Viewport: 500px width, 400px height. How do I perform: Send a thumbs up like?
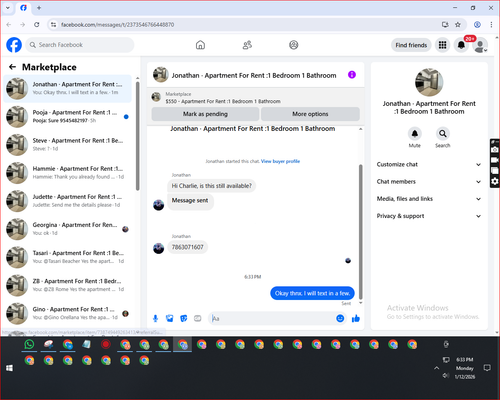point(356,318)
